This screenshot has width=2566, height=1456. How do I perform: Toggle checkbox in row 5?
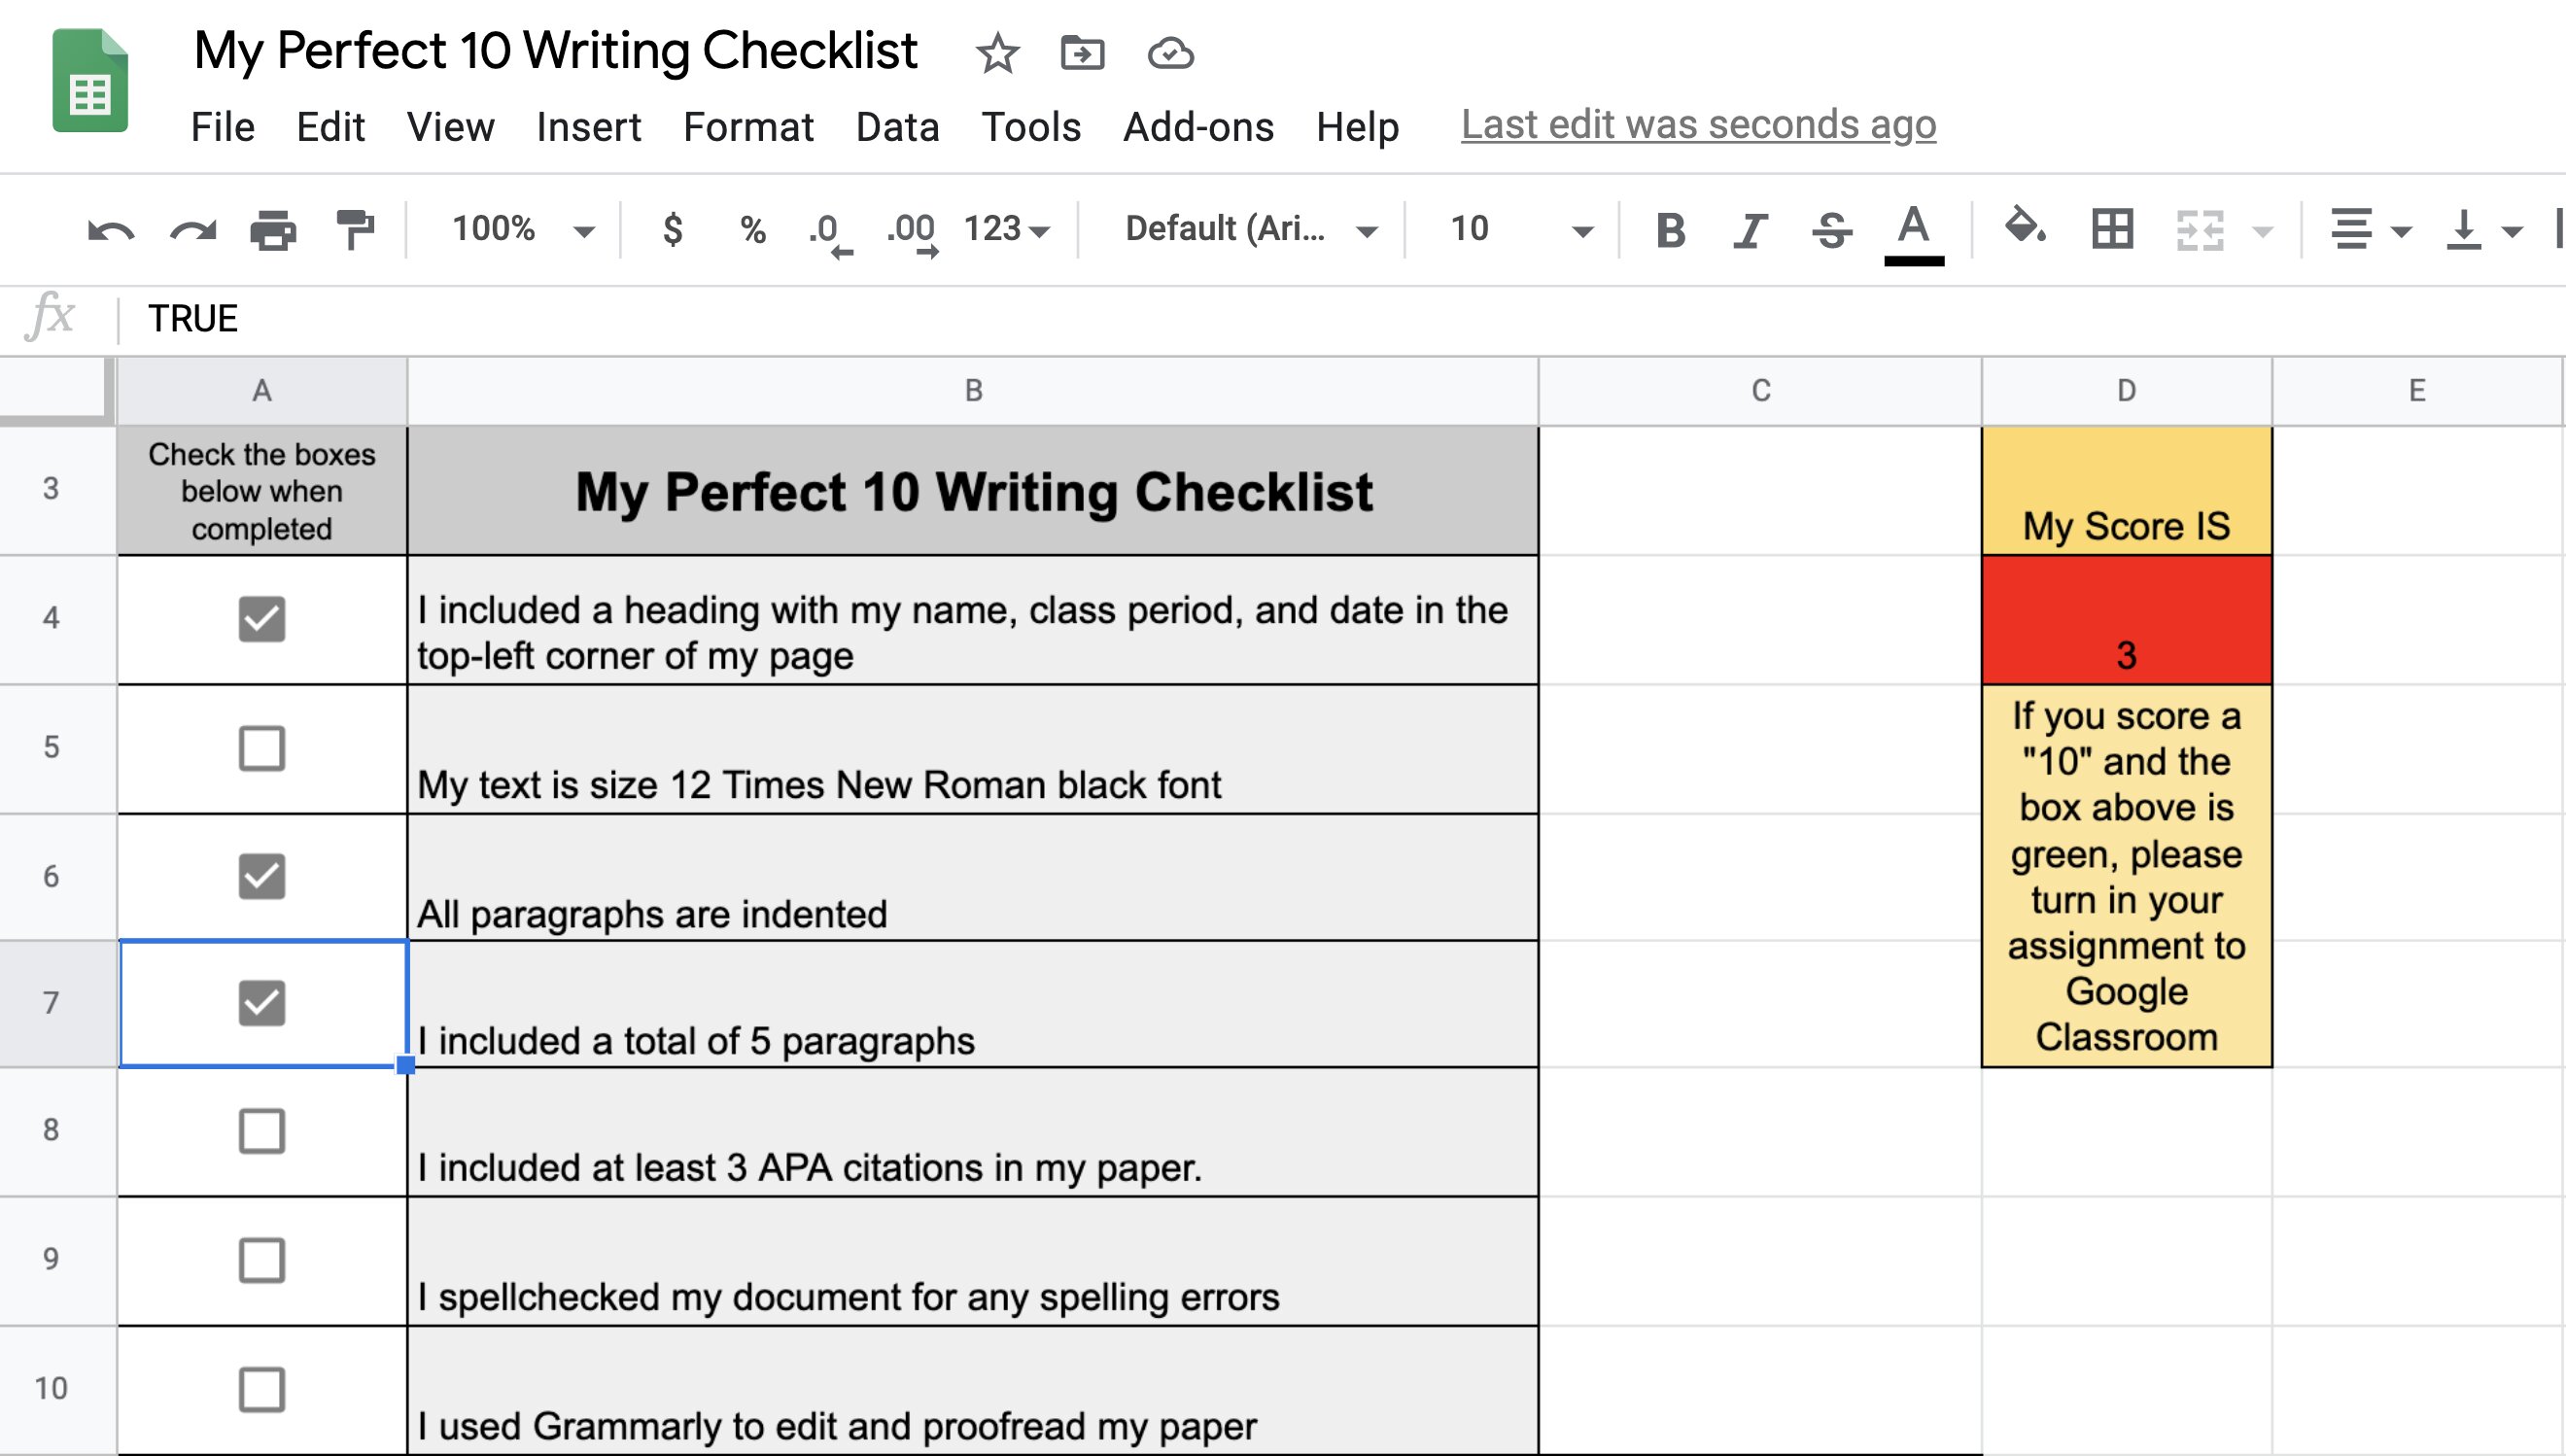(260, 745)
